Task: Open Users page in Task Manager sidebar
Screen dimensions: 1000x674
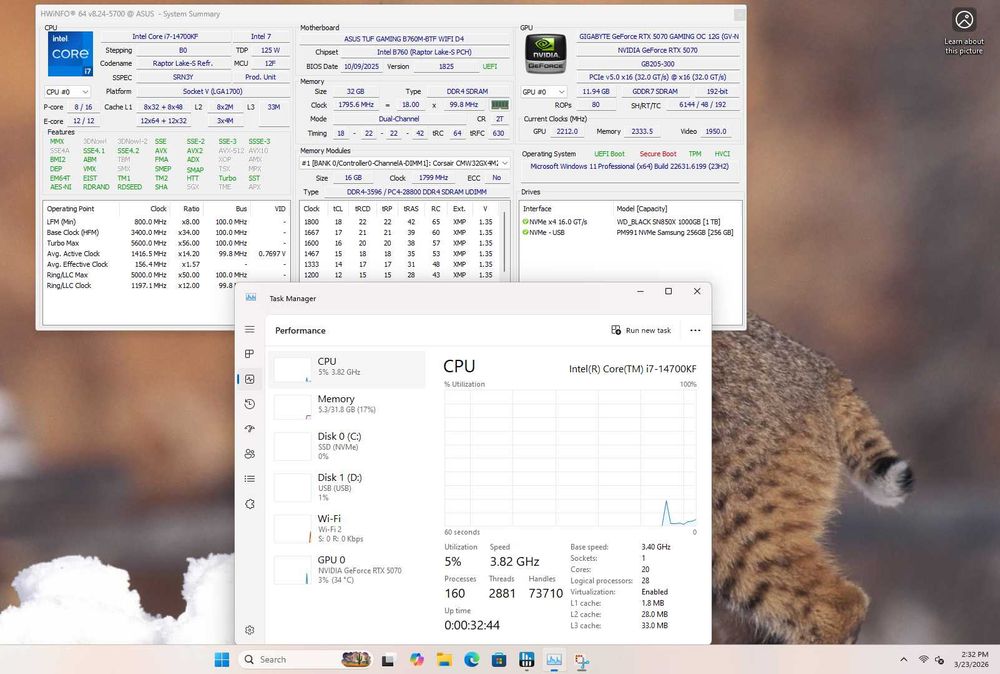Action: click(249, 453)
